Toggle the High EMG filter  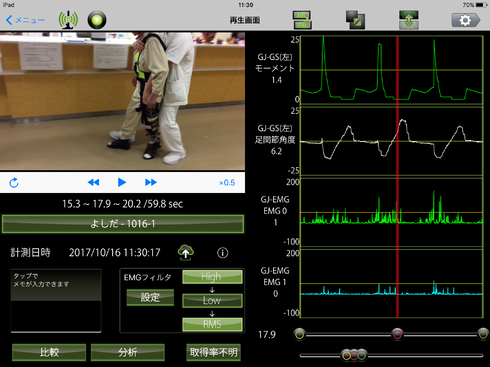point(212,277)
